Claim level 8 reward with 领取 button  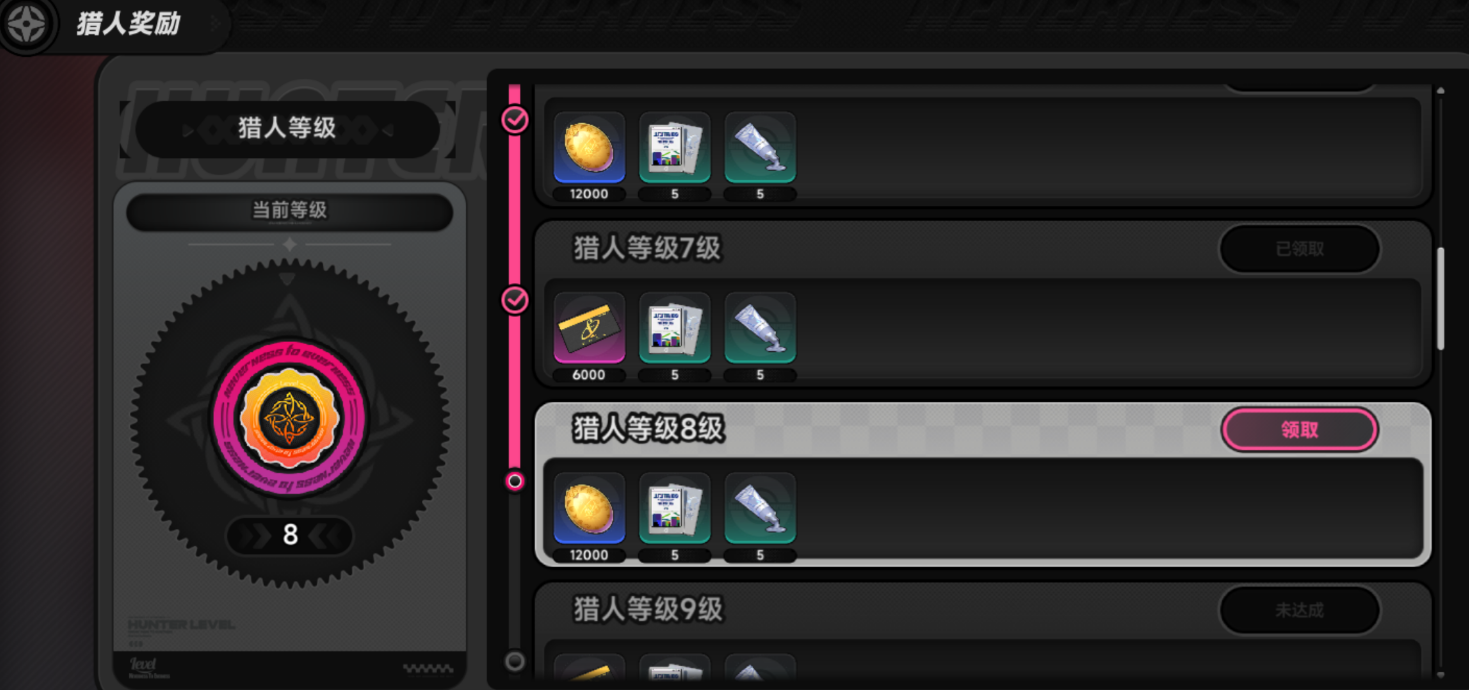pyautogui.click(x=1300, y=430)
